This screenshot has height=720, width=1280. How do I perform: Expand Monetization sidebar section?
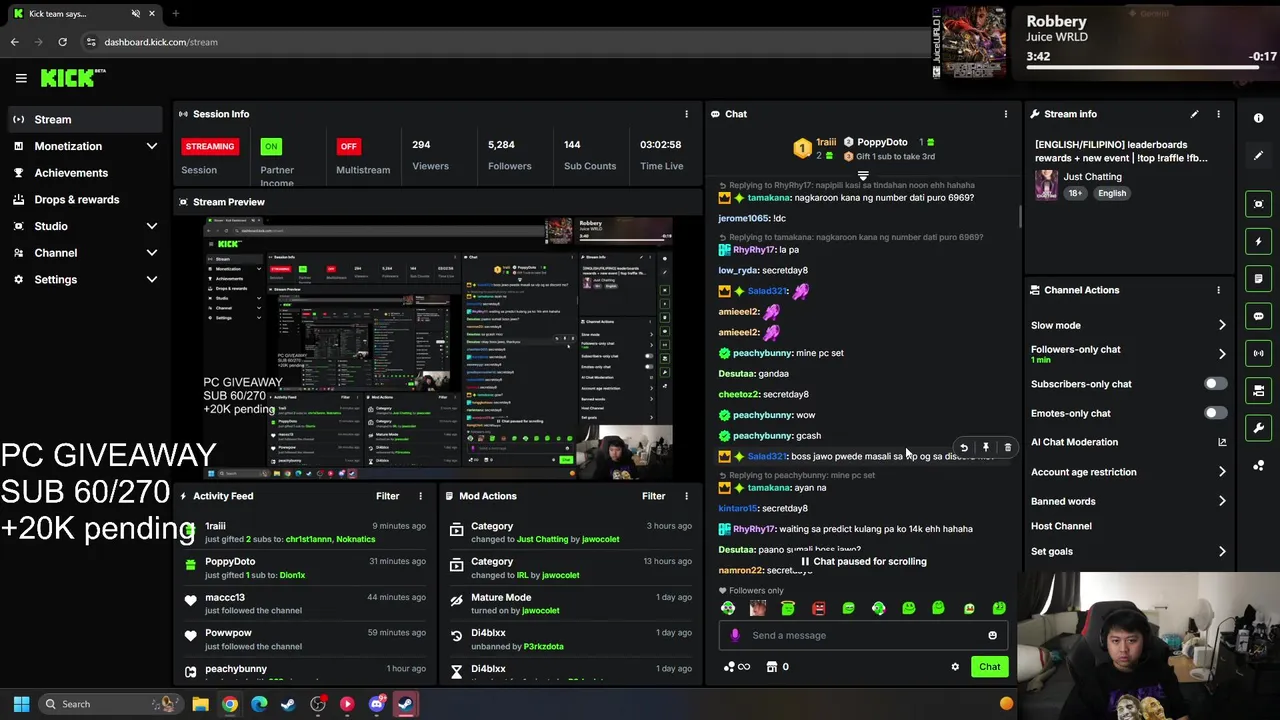pos(152,146)
